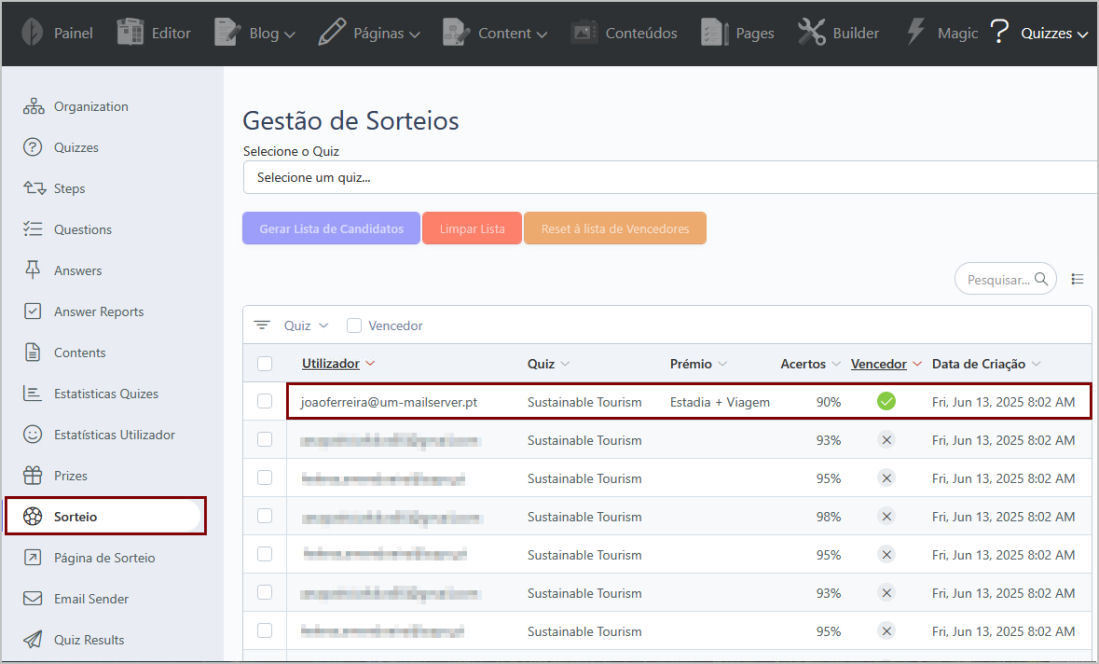Viewport: 1099px width, 664px height.
Task: Open the Páginas menu chevron
Action: [x=414, y=34]
